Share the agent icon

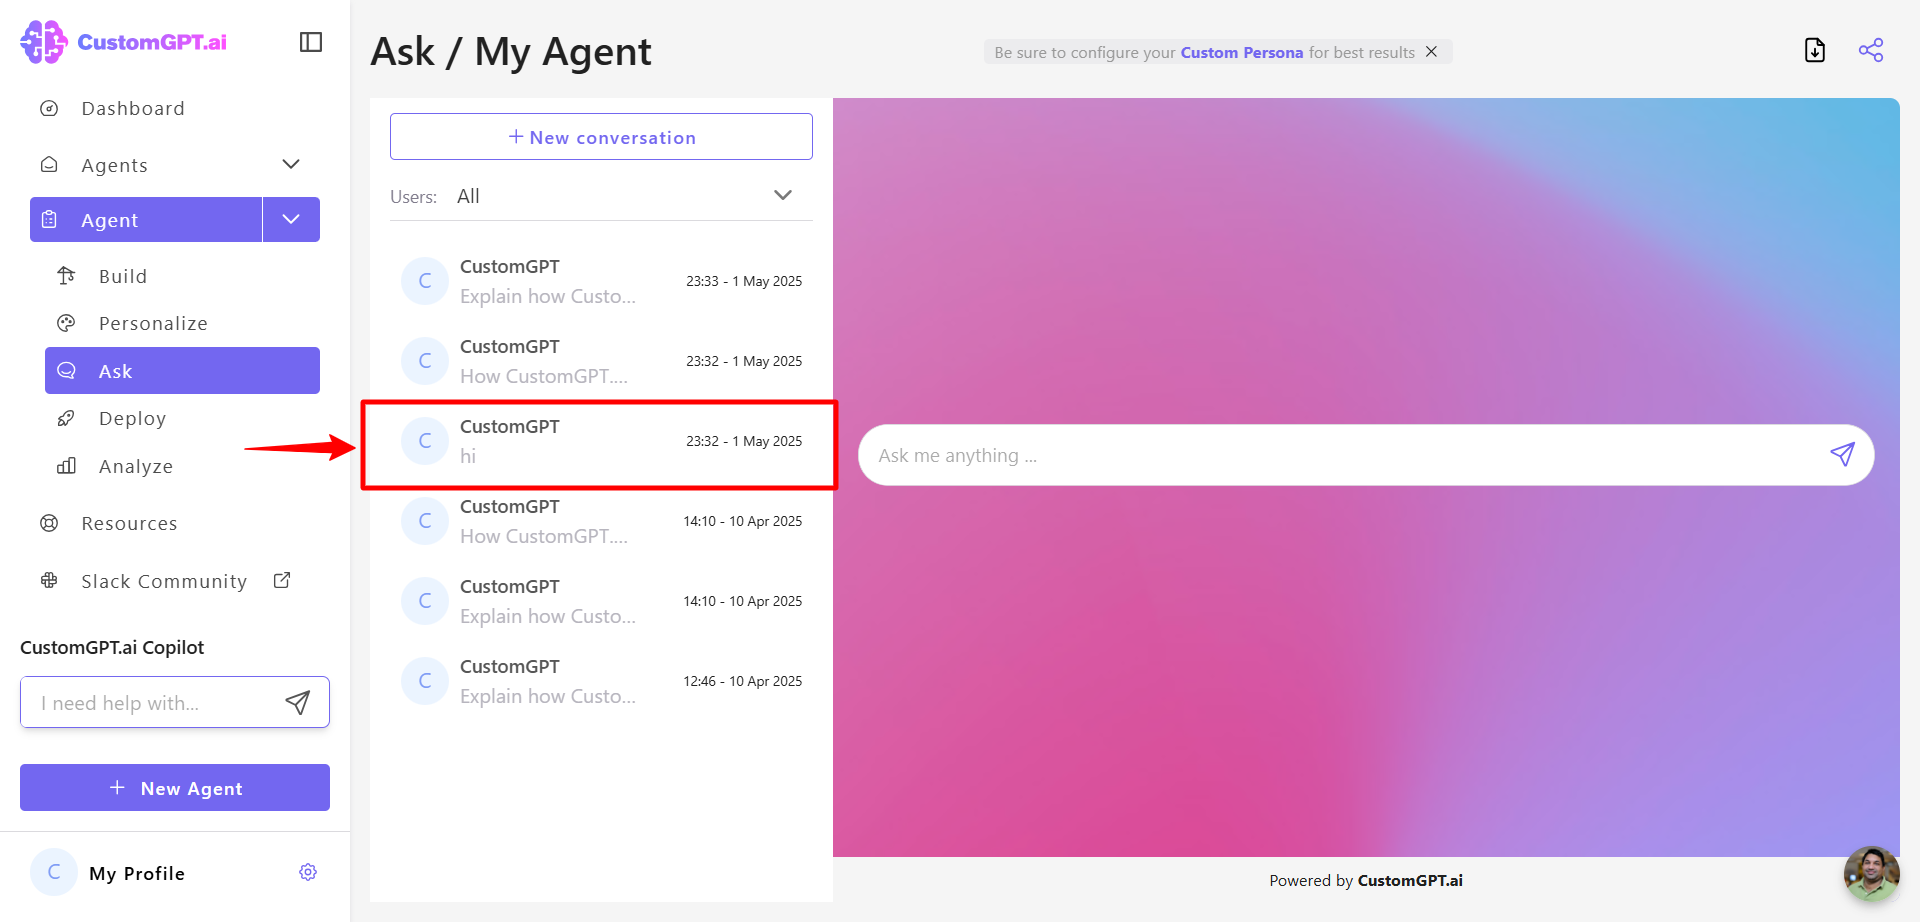click(x=1871, y=50)
